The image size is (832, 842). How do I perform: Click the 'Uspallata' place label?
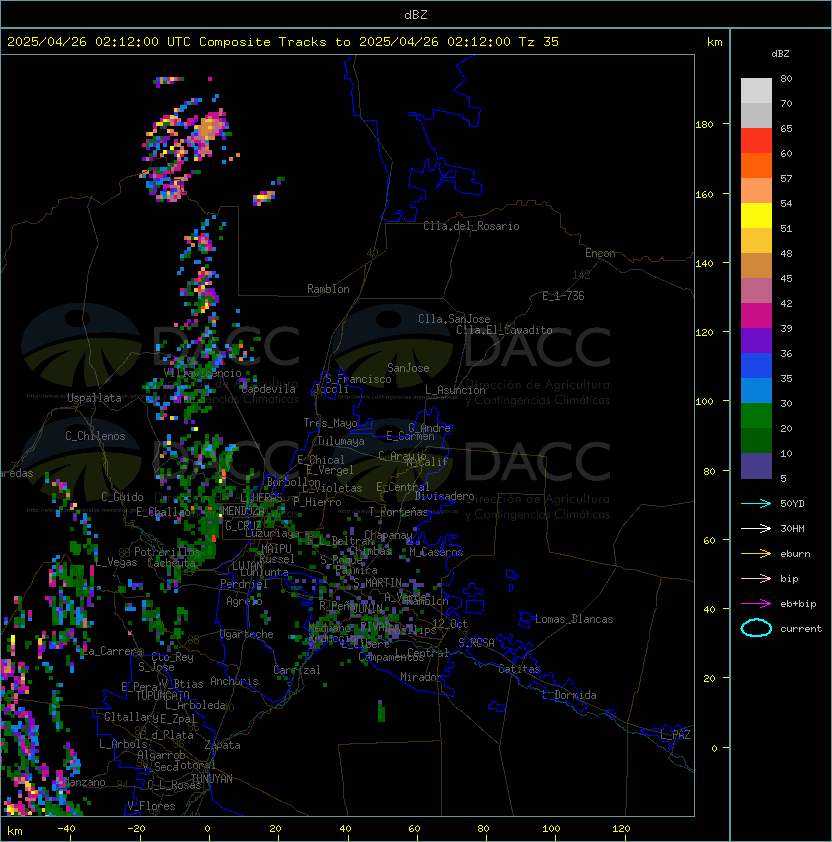click(x=94, y=398)
